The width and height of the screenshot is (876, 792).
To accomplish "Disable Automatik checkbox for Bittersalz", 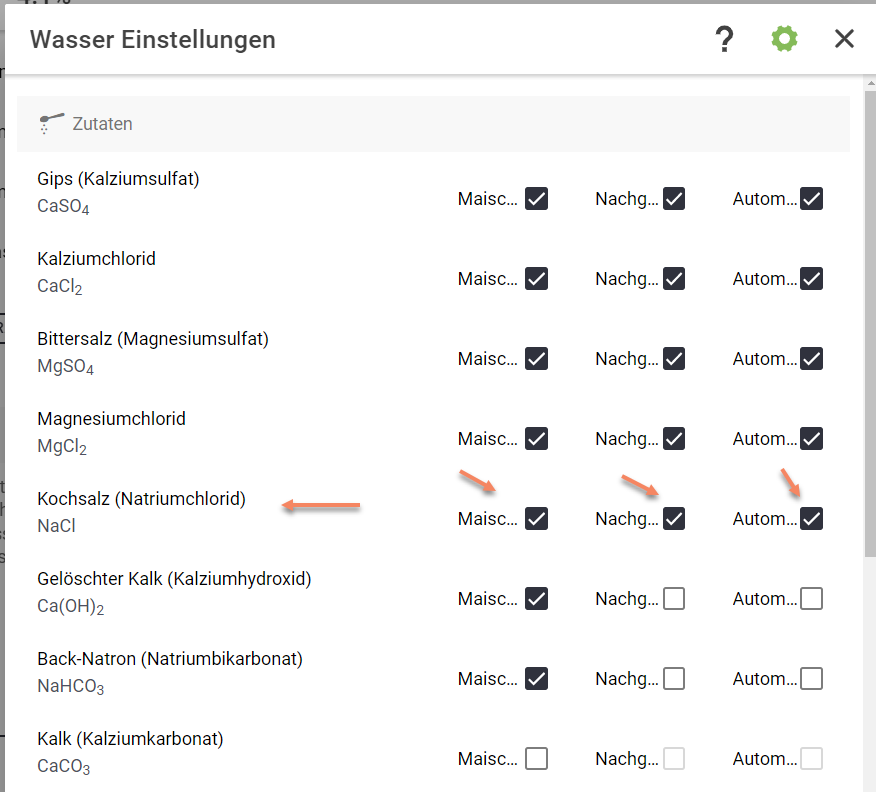I will click(x=811, y=359).
